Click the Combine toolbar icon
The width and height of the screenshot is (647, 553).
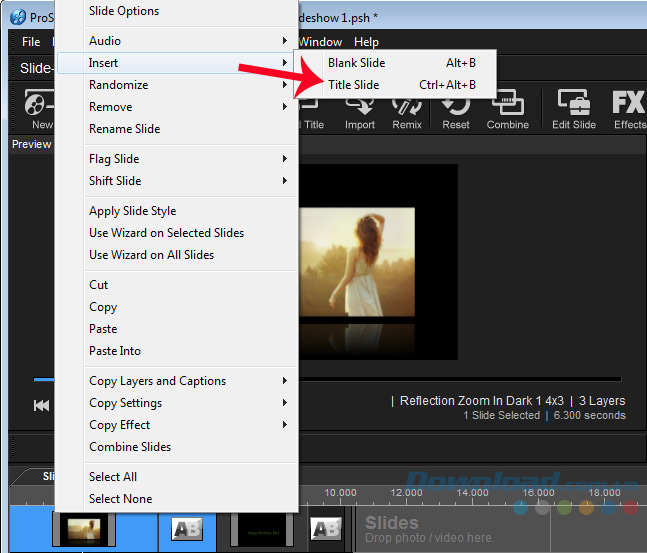pyautogui.click(x=508, y=110)
